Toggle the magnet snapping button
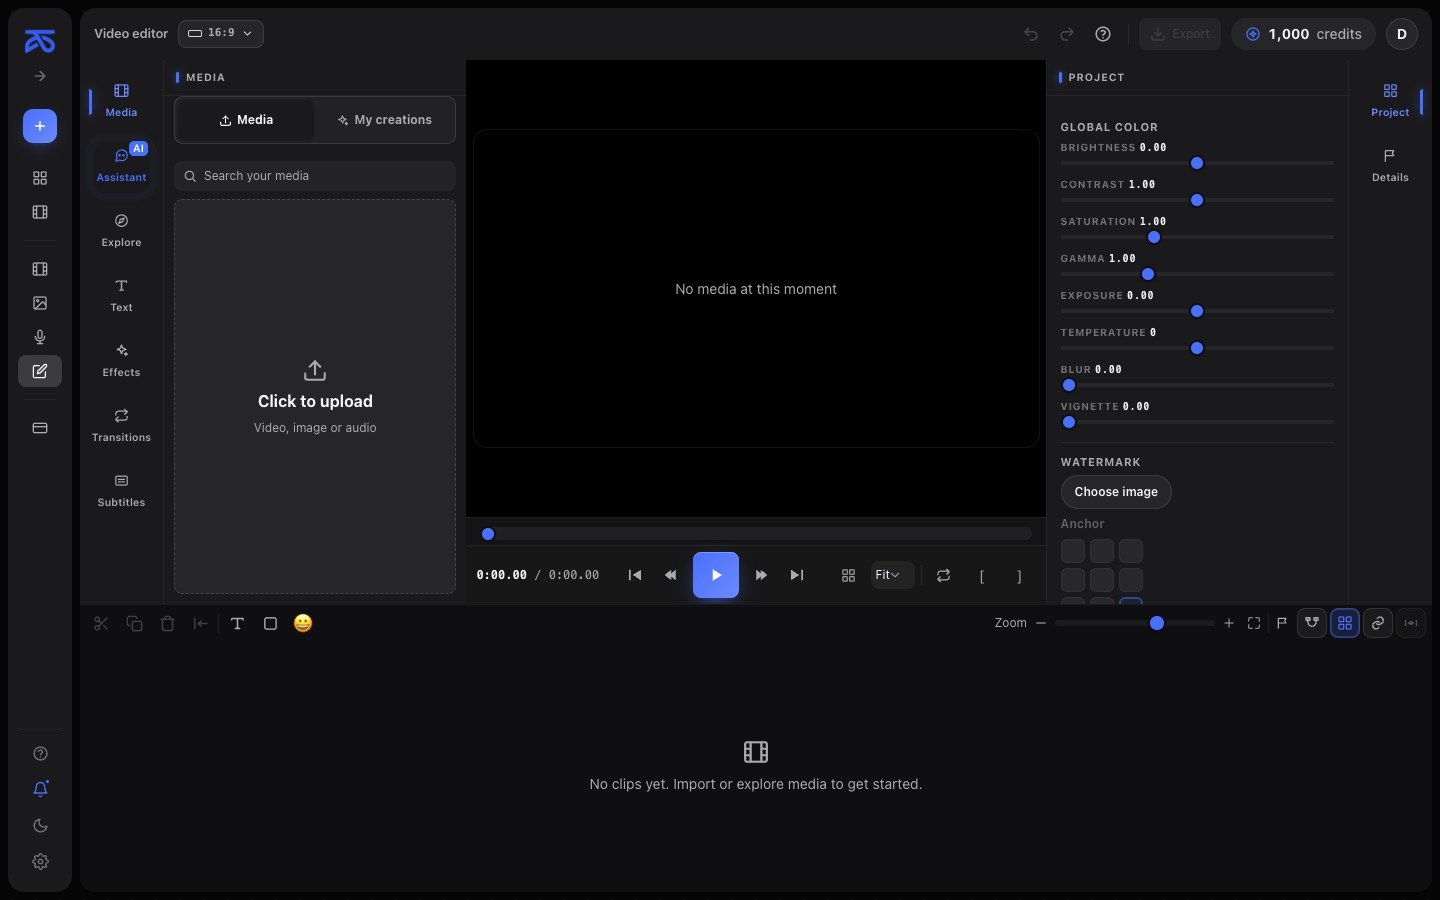This screenshot has height=900, width=1440. tap(1312, 623)
